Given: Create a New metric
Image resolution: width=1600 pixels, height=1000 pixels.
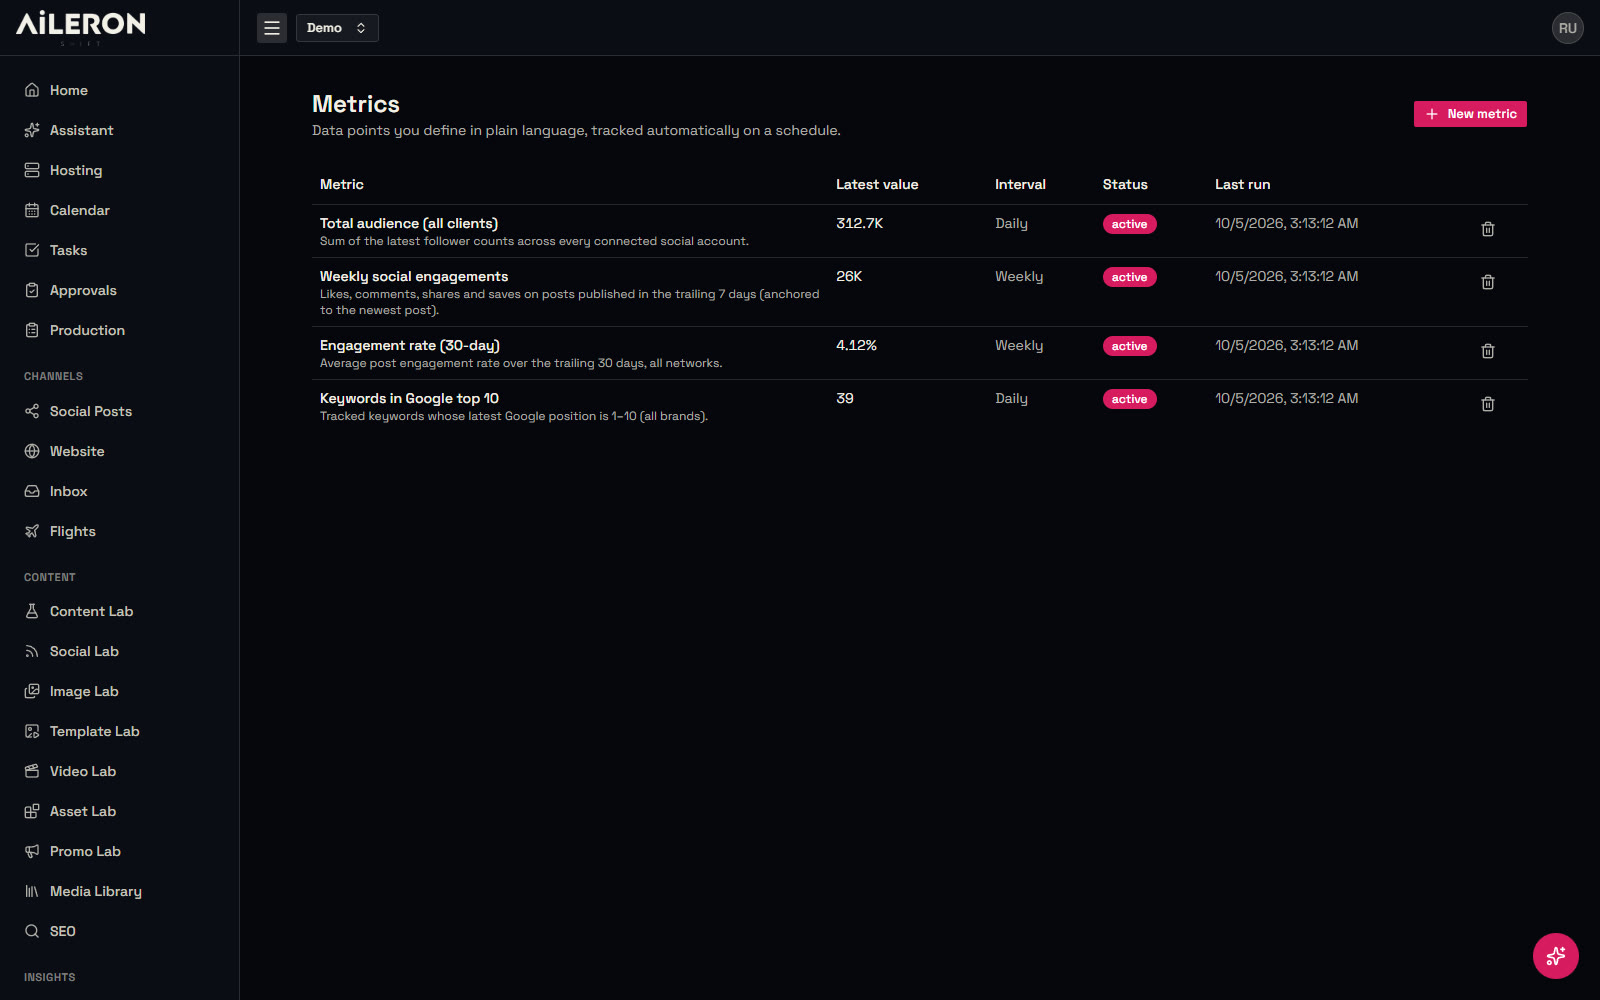Looking at the screenshot, I should coord(1470,114).
